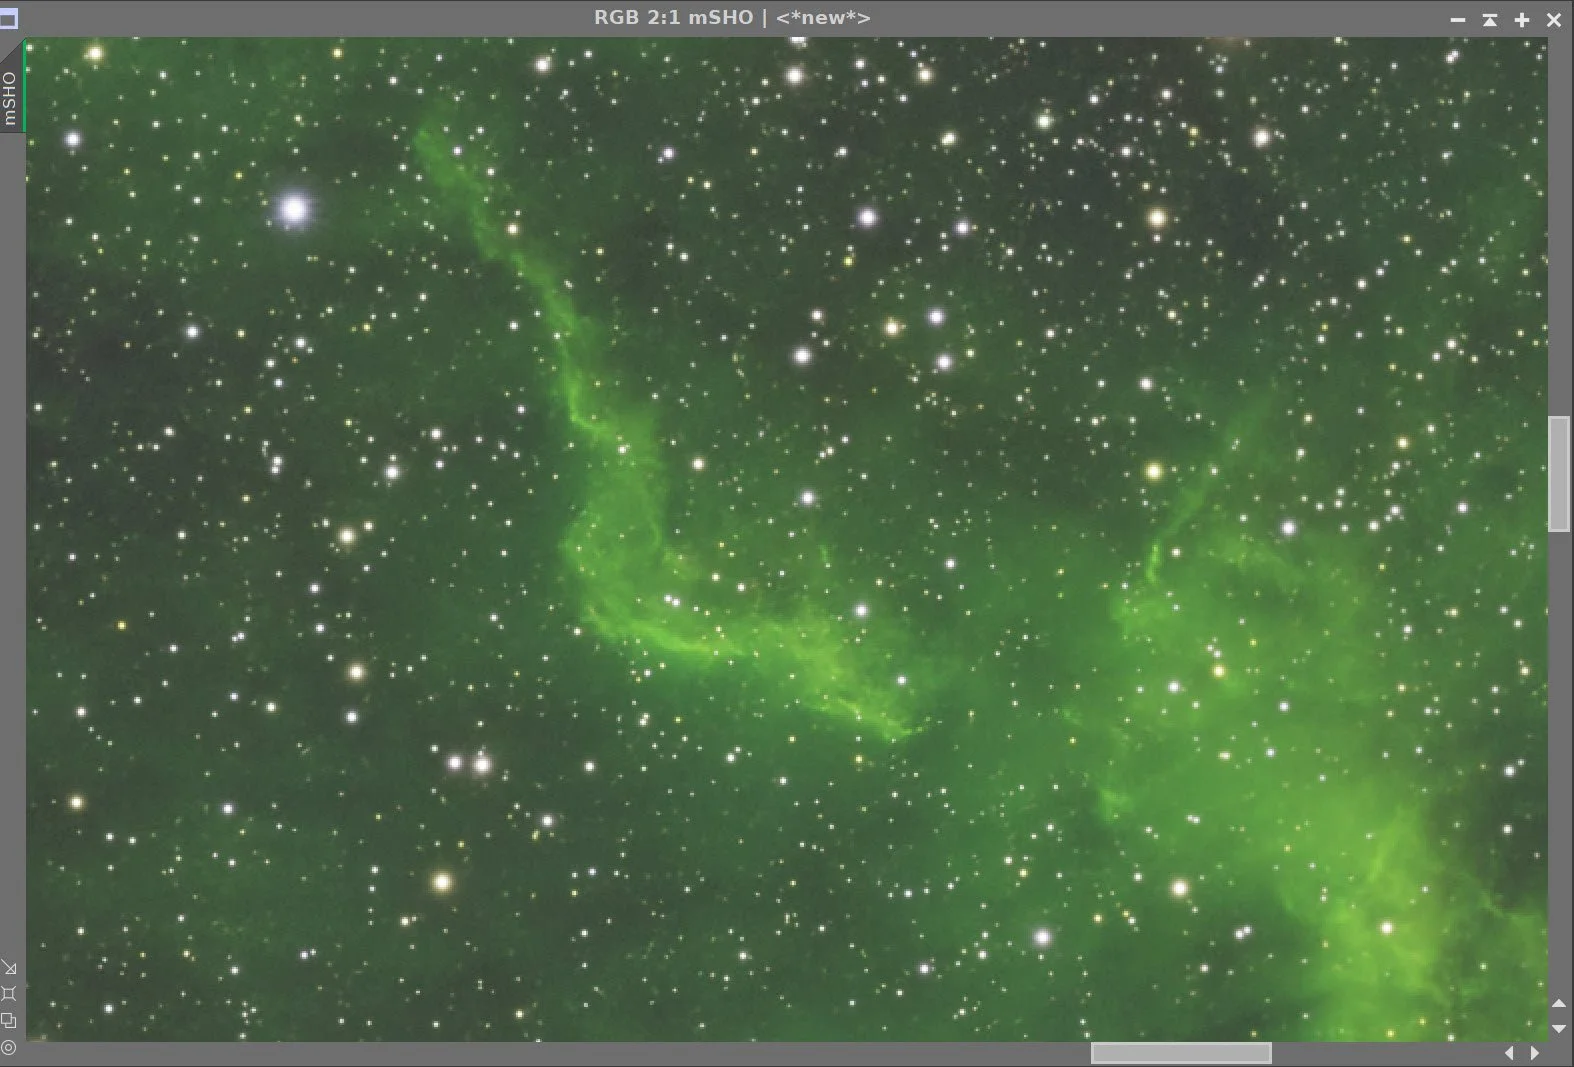Click the vertical scroll up arrow

pos(1559,1003)
